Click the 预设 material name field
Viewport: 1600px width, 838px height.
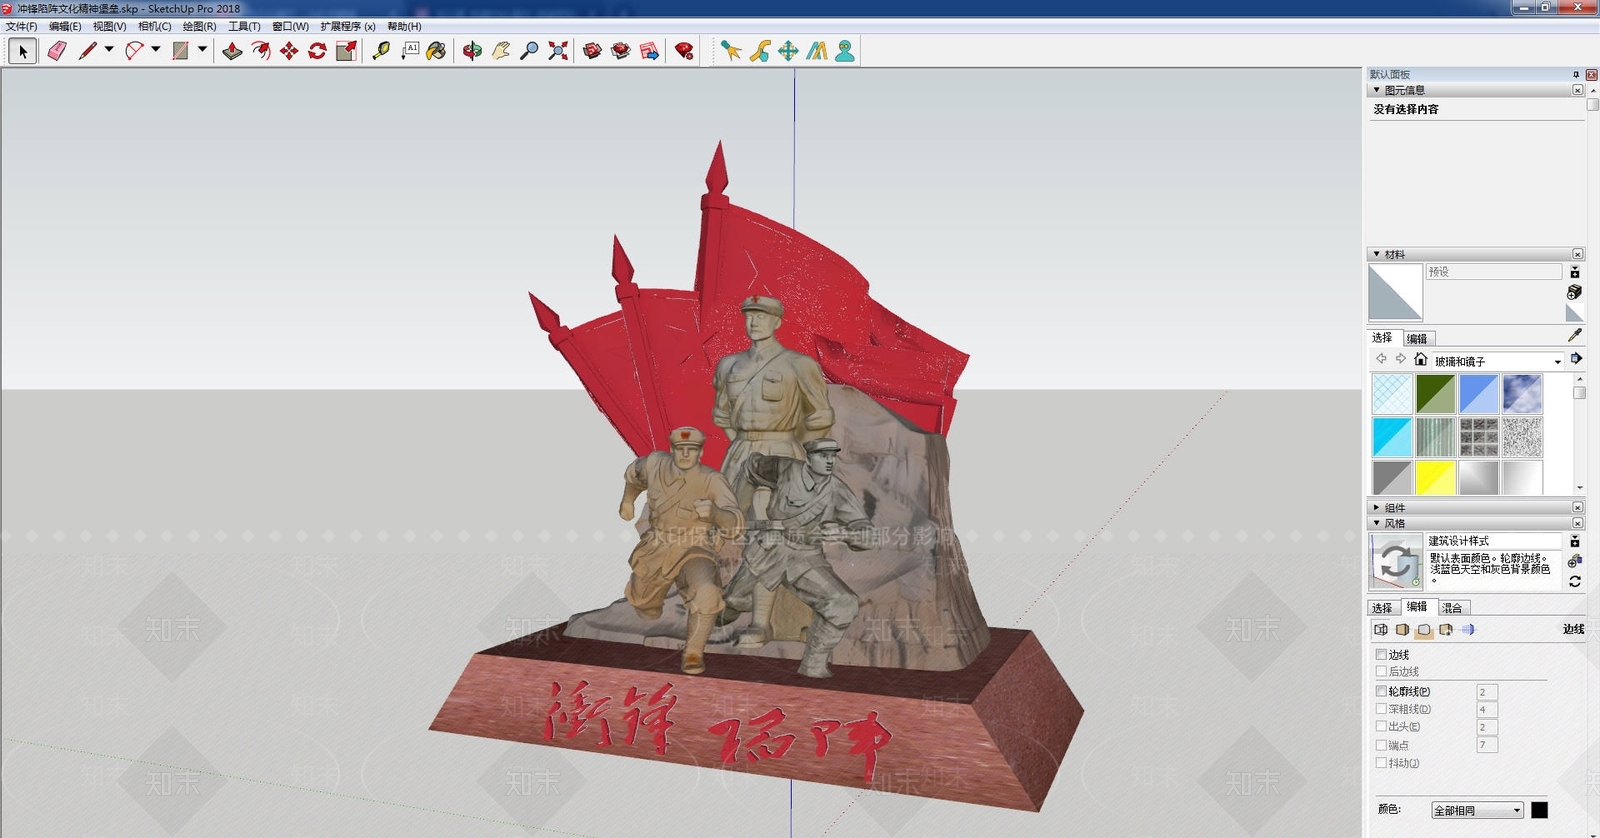coord(1494,272)
